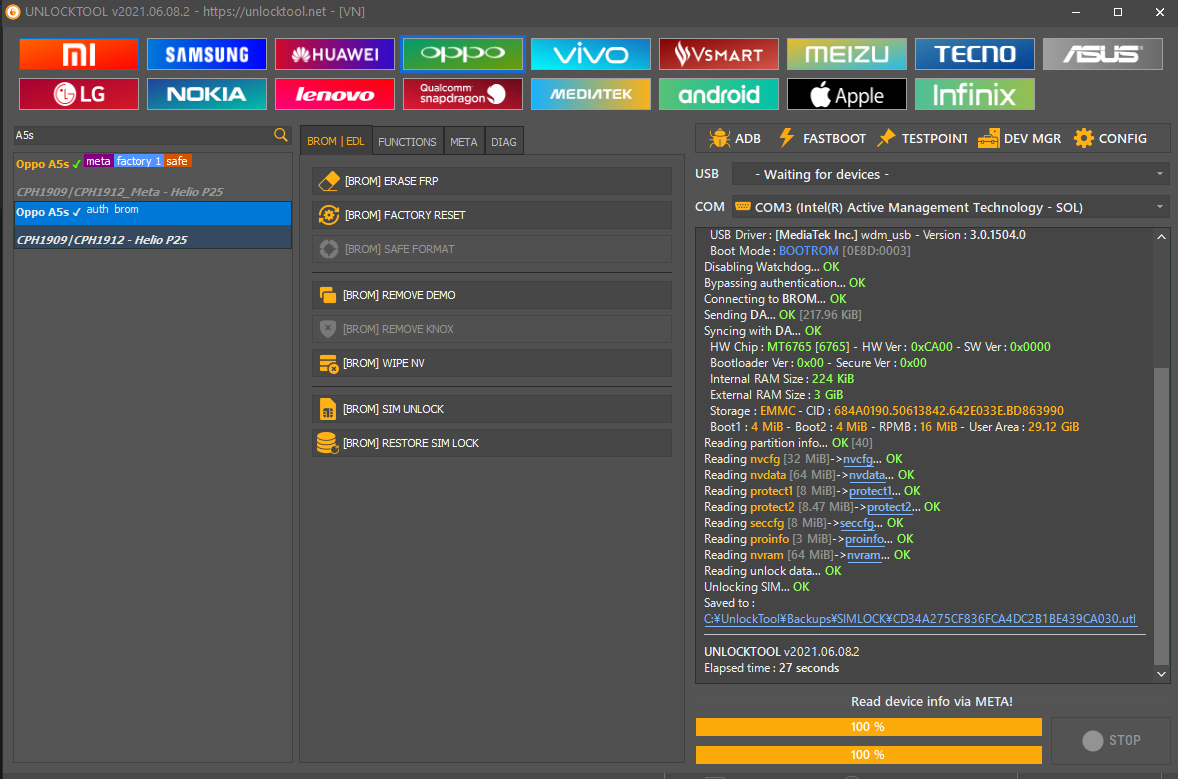1178x779 pixels.
Task: Open the proinfo backup link
Action: tap(864, 539)
